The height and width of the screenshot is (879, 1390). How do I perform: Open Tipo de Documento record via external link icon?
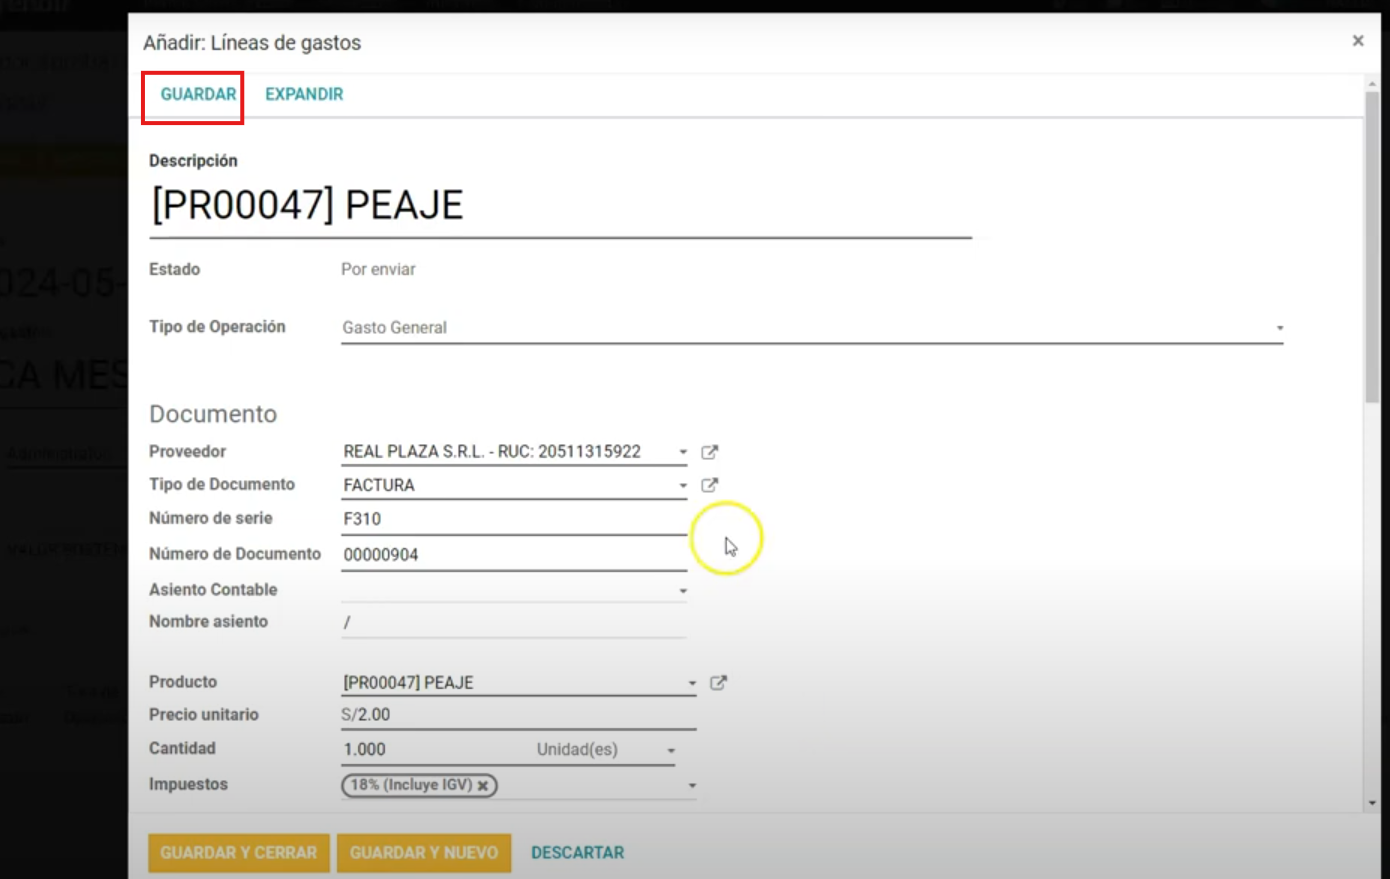709,484
